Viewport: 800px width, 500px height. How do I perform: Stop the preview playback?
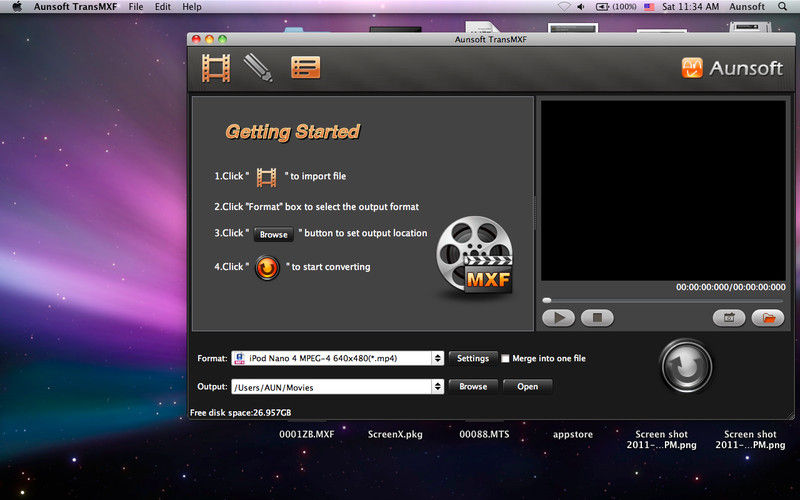(597, 318)
